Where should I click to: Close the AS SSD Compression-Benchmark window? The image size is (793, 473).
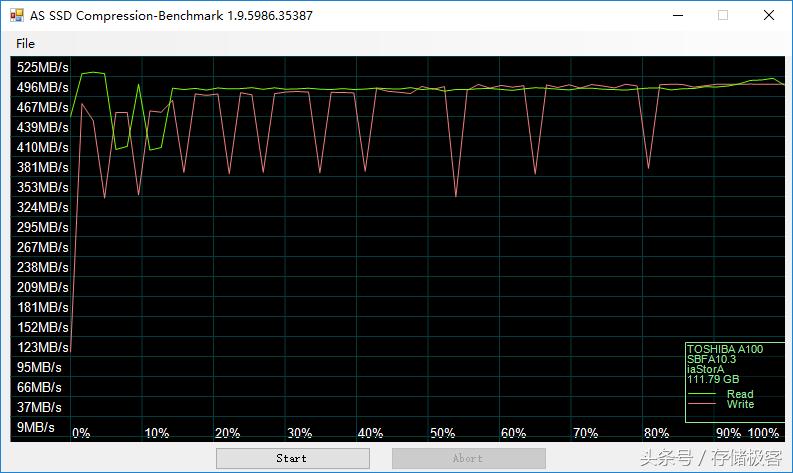[x=769, y=15]
